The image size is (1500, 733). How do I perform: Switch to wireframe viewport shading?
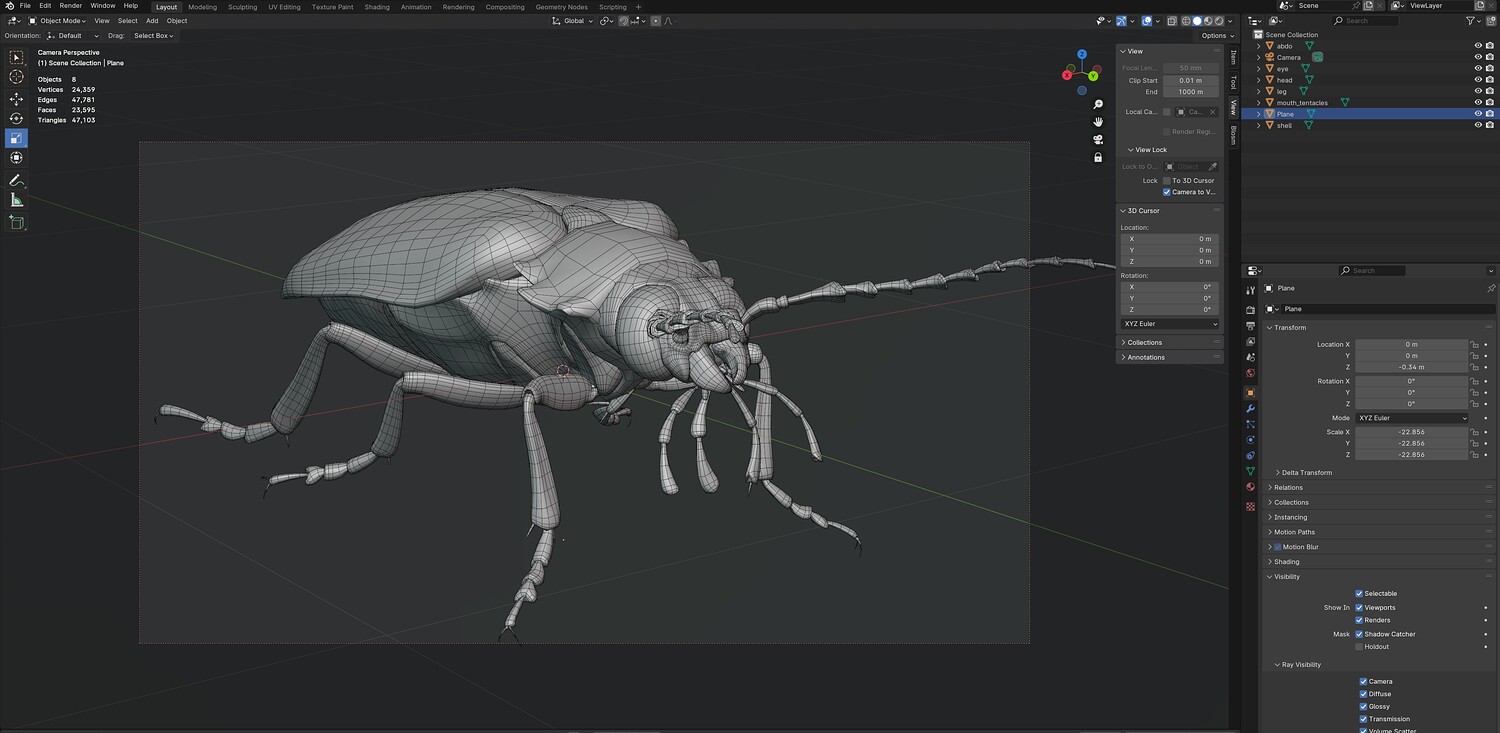1186,21
